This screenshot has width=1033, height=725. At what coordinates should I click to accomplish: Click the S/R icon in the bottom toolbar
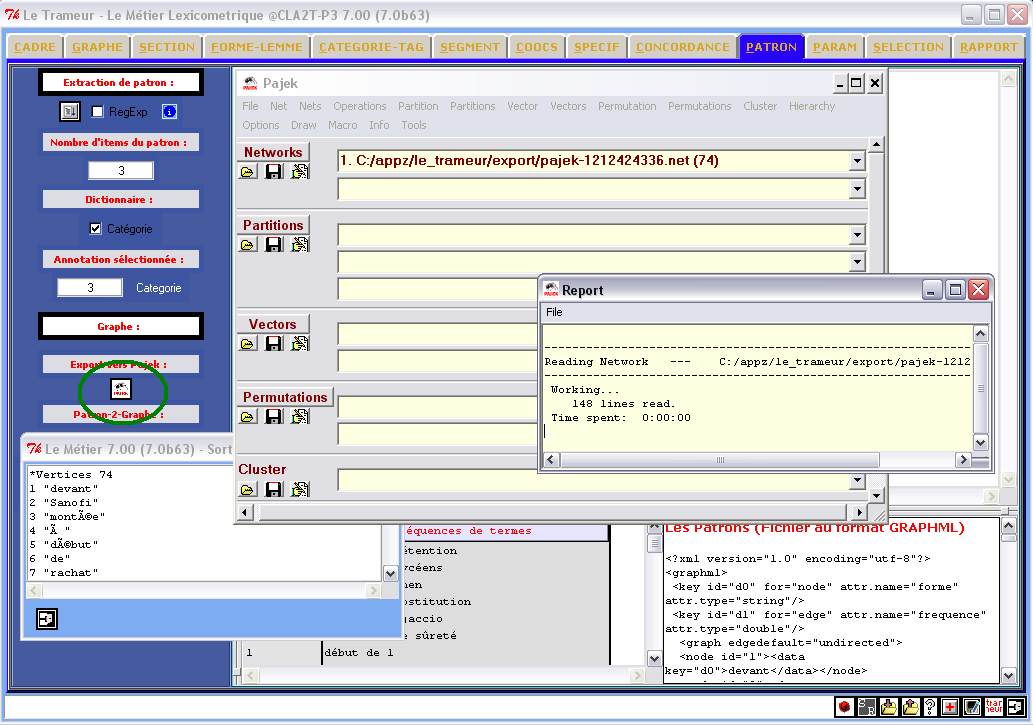click(x=866, y=707)
